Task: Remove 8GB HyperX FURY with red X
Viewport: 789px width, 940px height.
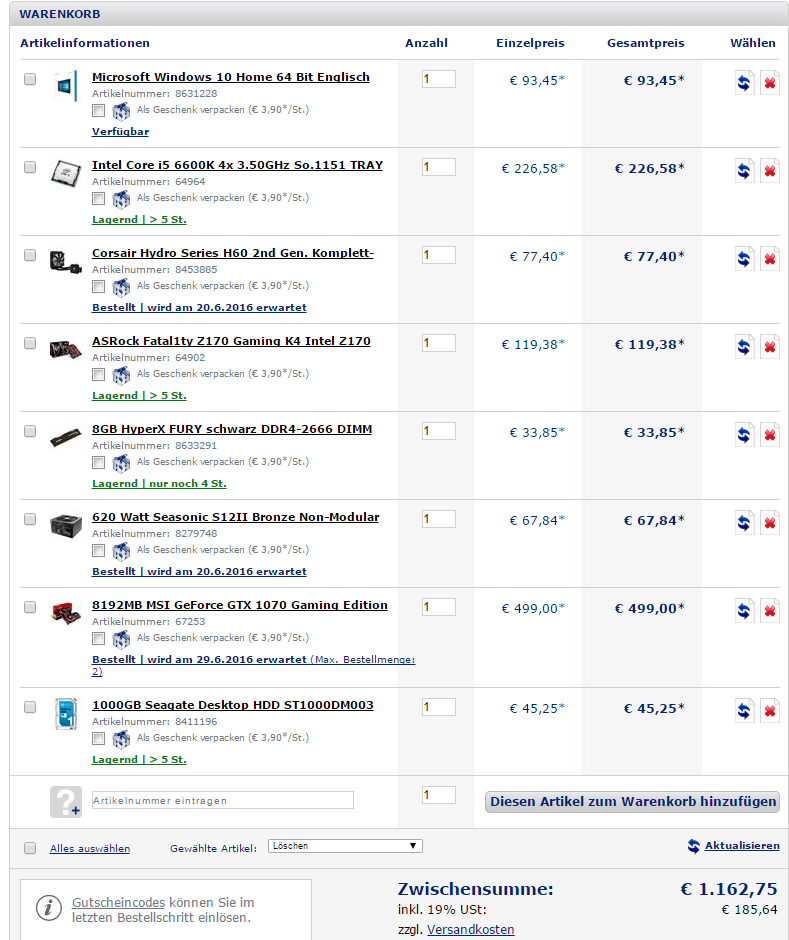Action: tap(770, 435)
